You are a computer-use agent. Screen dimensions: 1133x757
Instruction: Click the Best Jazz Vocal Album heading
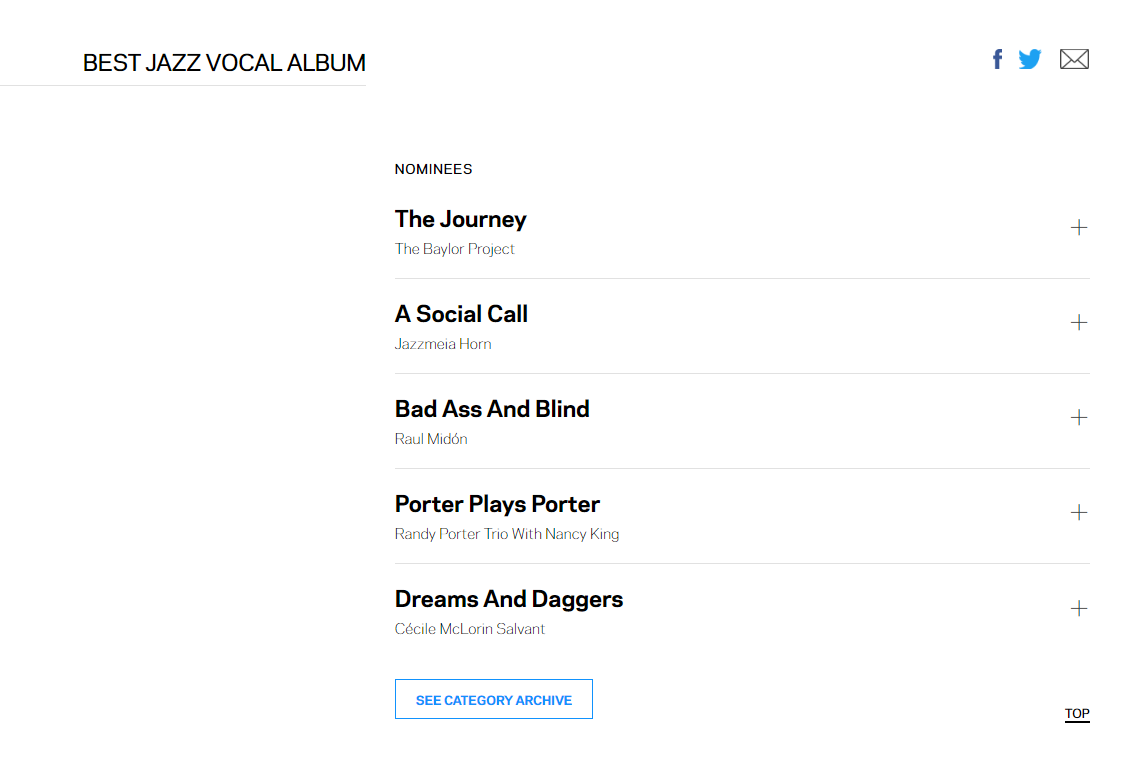pyautogui.click(x=224, y=63)
